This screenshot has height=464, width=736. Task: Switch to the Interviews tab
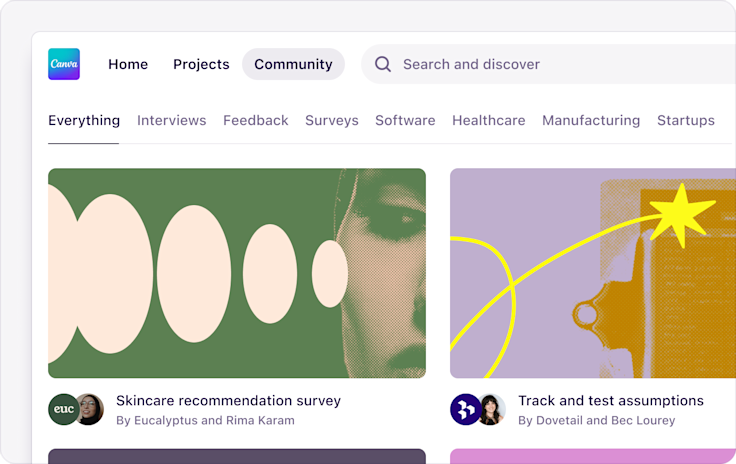171,121
